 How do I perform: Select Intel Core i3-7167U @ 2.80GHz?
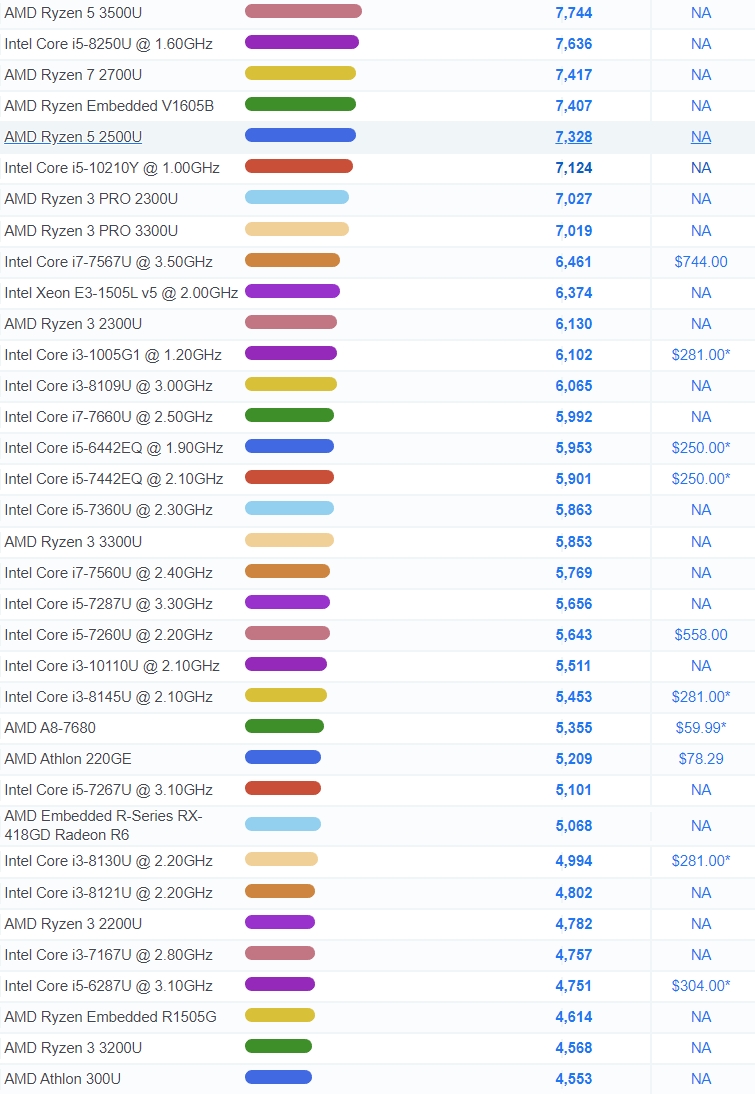tap(108, 955)
